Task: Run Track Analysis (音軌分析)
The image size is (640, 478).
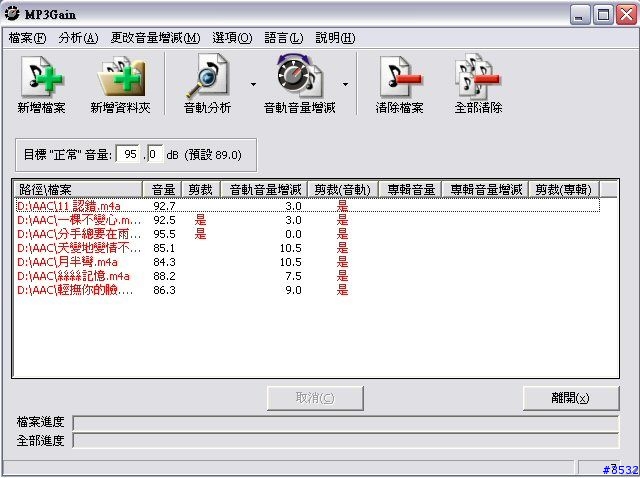Action: click(208, 84)
